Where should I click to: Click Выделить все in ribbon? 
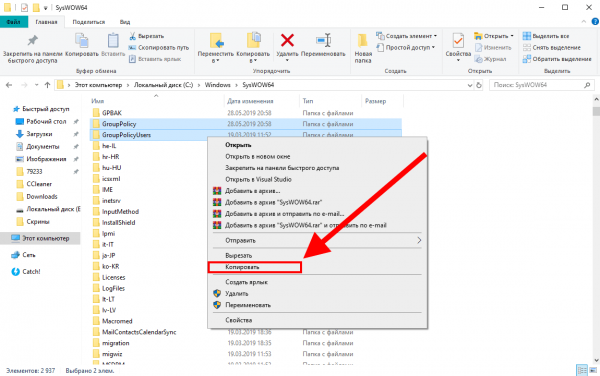[x=546, y=36]
